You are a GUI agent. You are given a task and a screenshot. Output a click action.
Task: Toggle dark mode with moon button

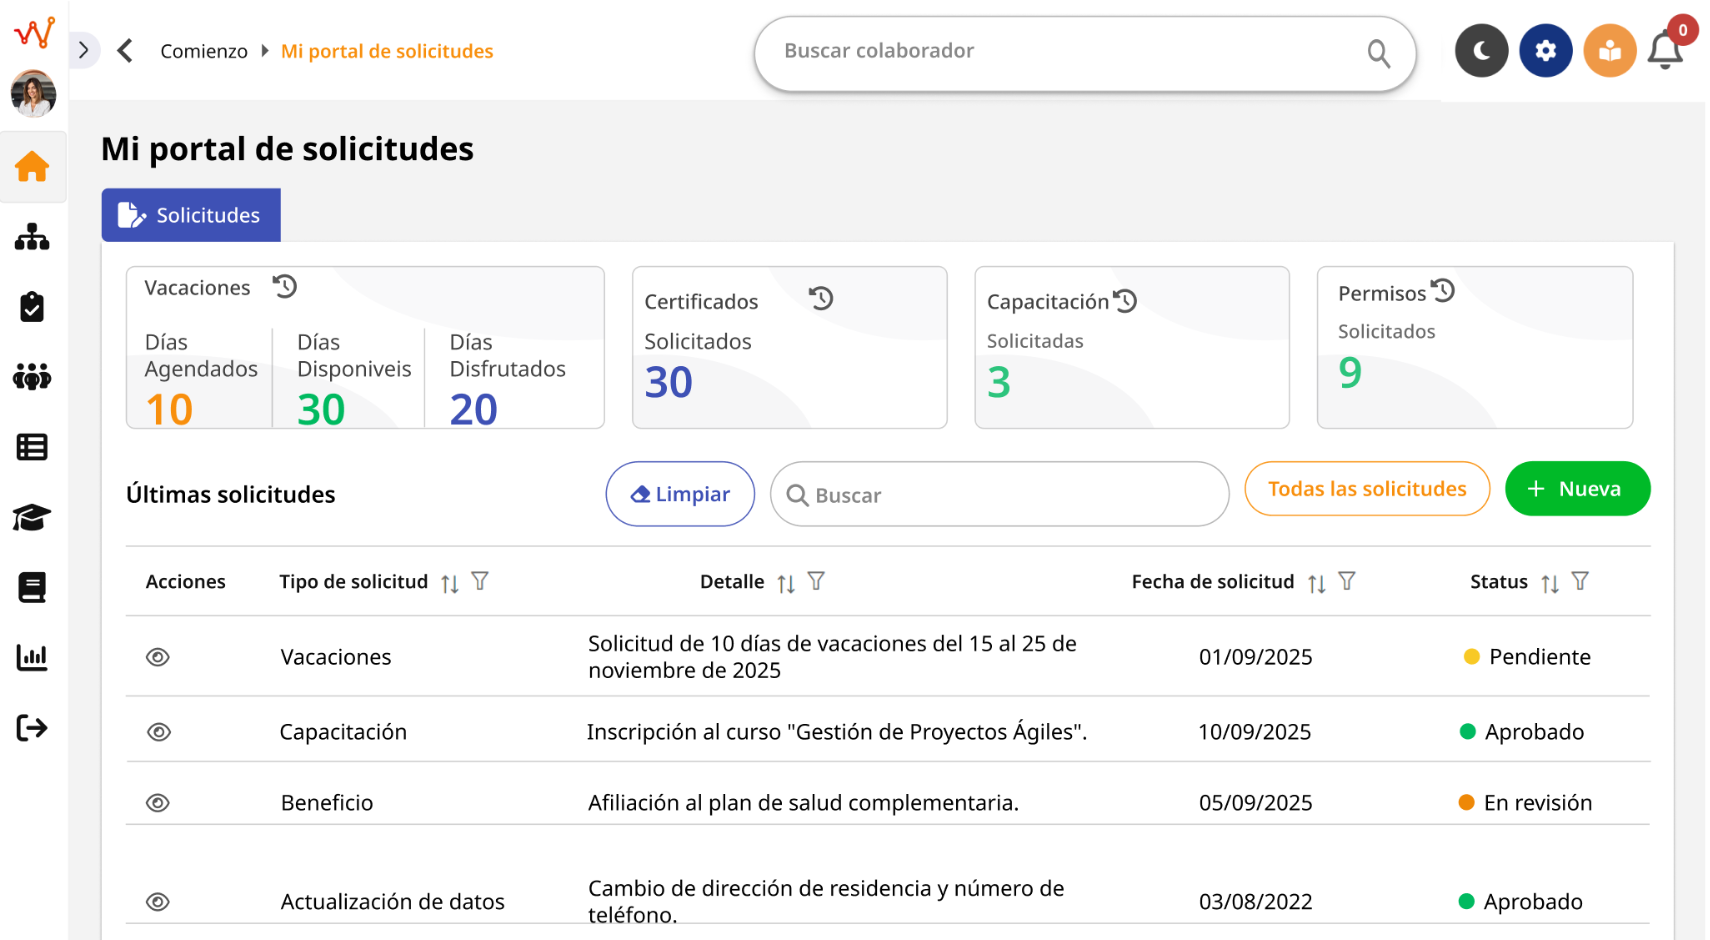[1481, 50]
